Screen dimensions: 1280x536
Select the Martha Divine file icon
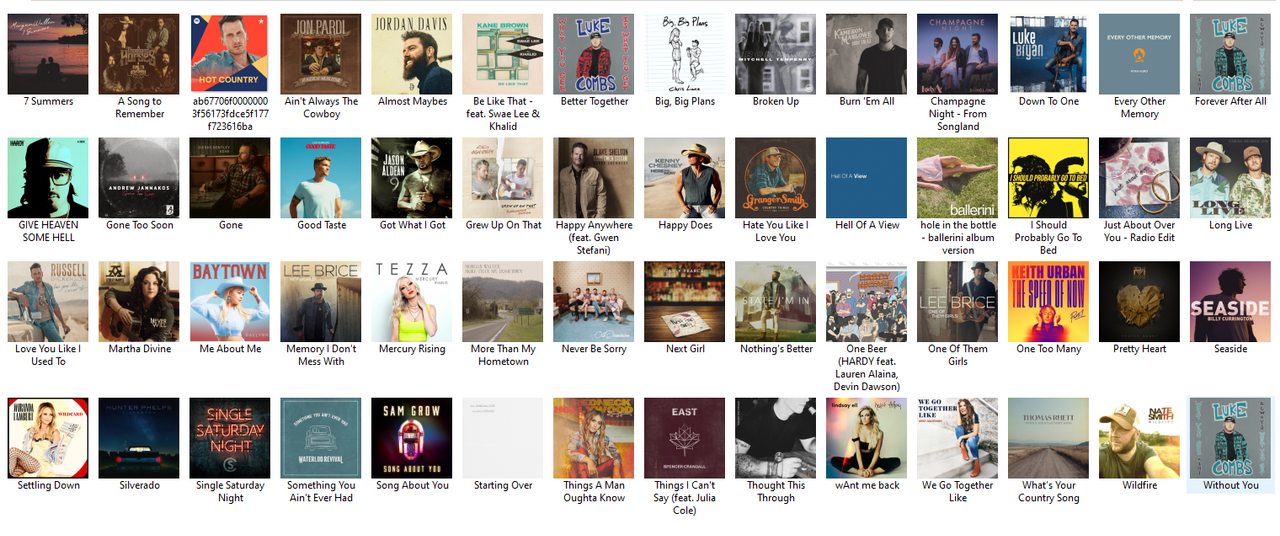click(139, 302)
